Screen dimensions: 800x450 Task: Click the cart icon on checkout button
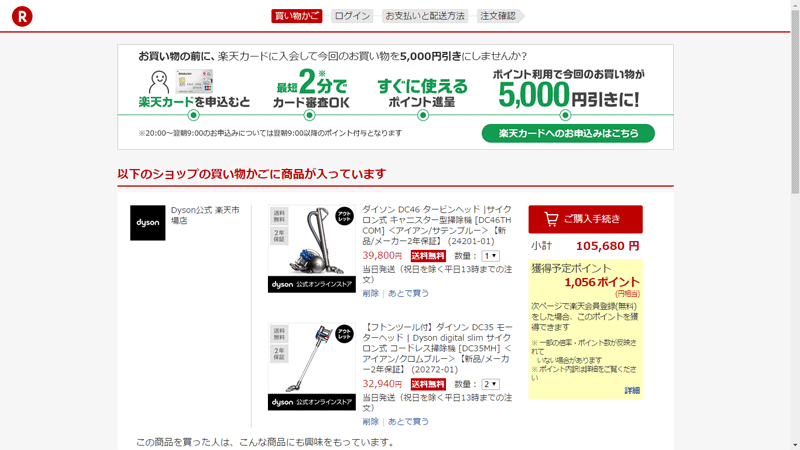point(551,219)
